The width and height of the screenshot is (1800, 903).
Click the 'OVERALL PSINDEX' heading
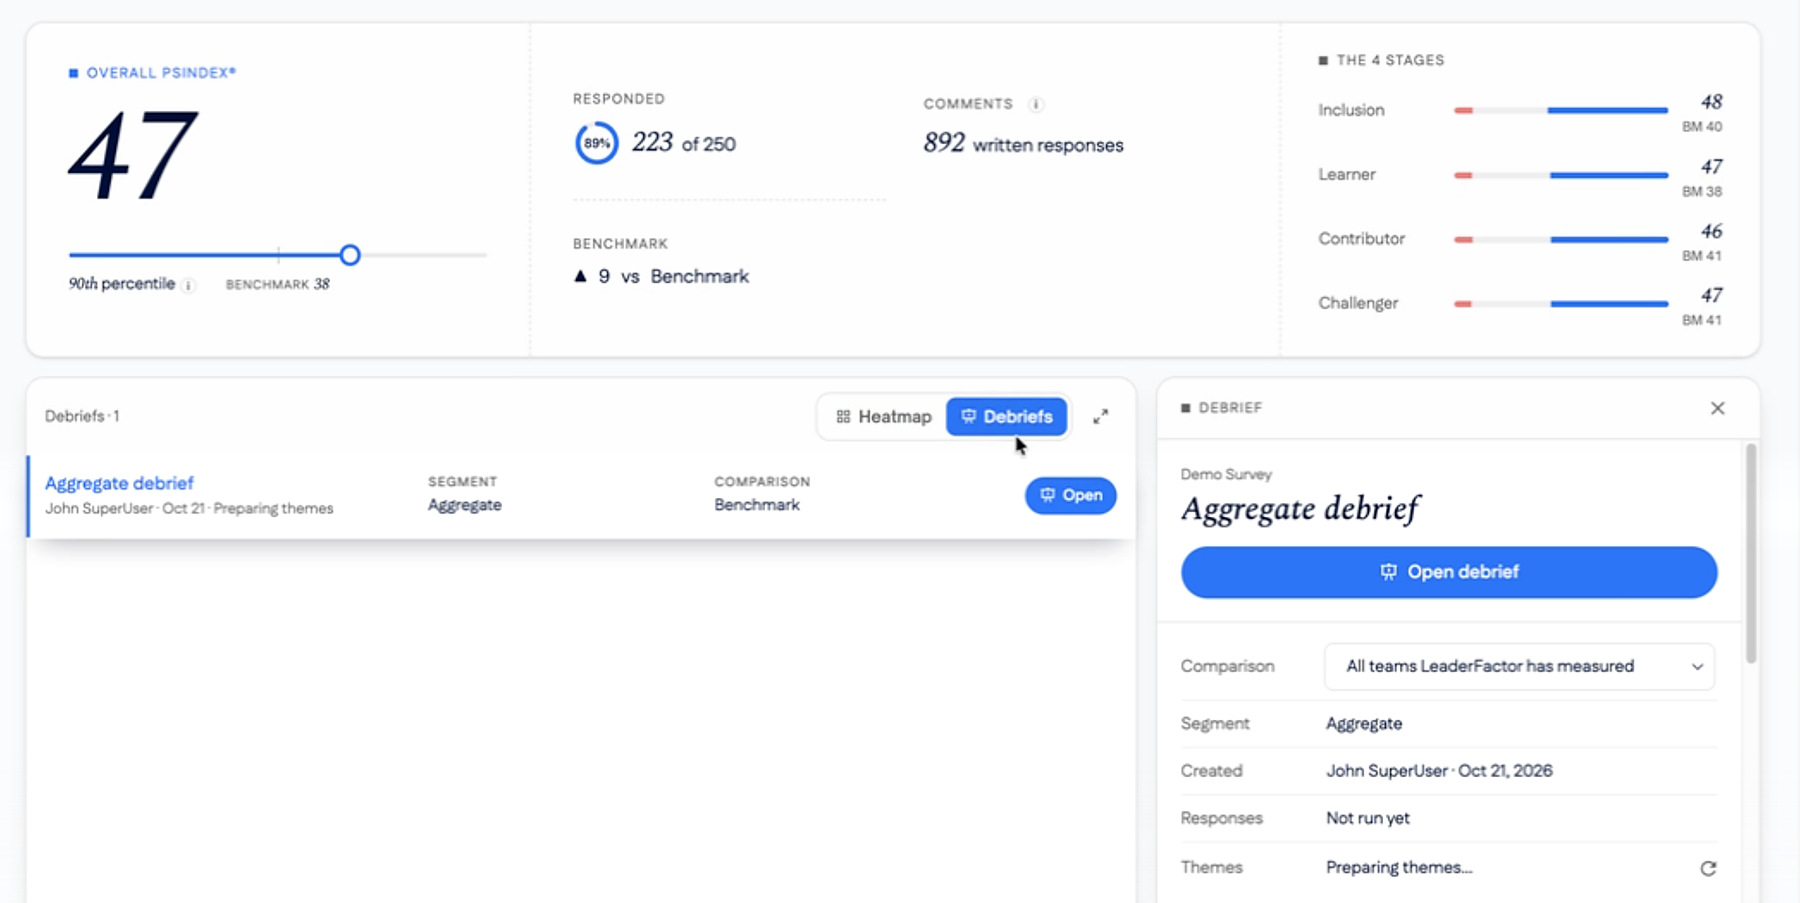pyautogui.click(x=161, y=73)
